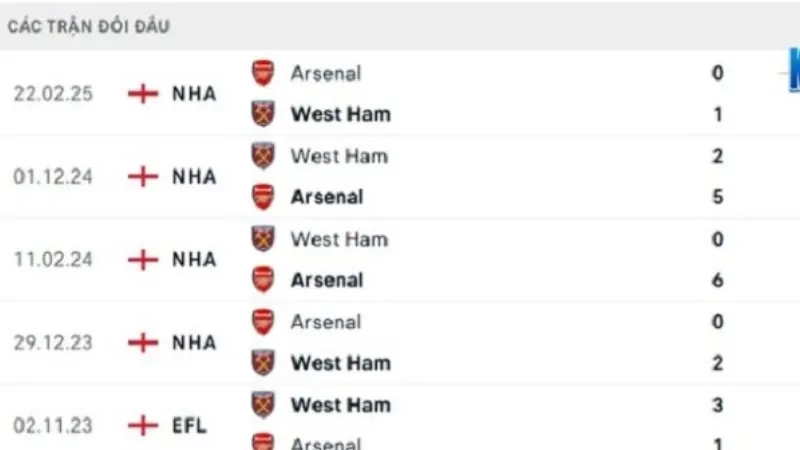Open West Ham team link in 22.02.25 match
This screenshot has width=800, height=450.
pyautogui.click(x=340, y=114)
